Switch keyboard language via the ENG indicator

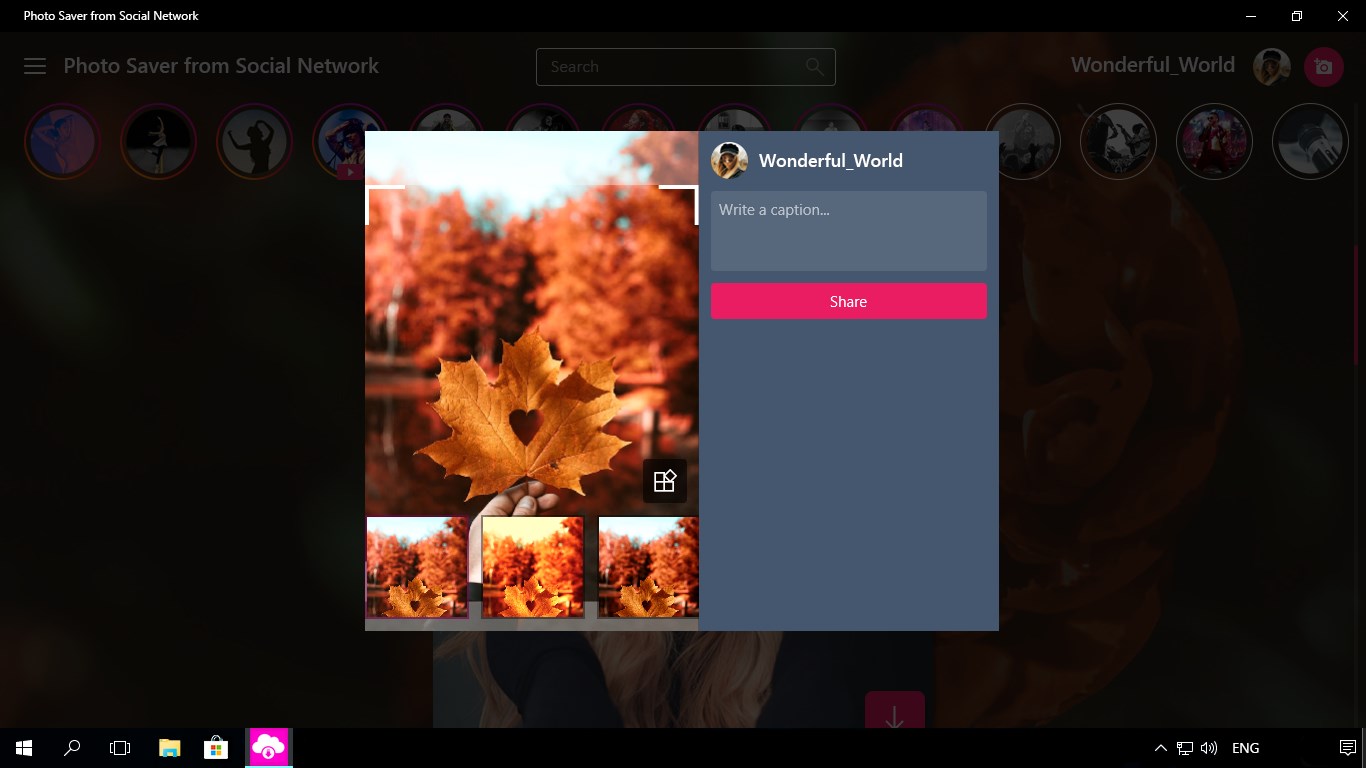pos(1245,747)
